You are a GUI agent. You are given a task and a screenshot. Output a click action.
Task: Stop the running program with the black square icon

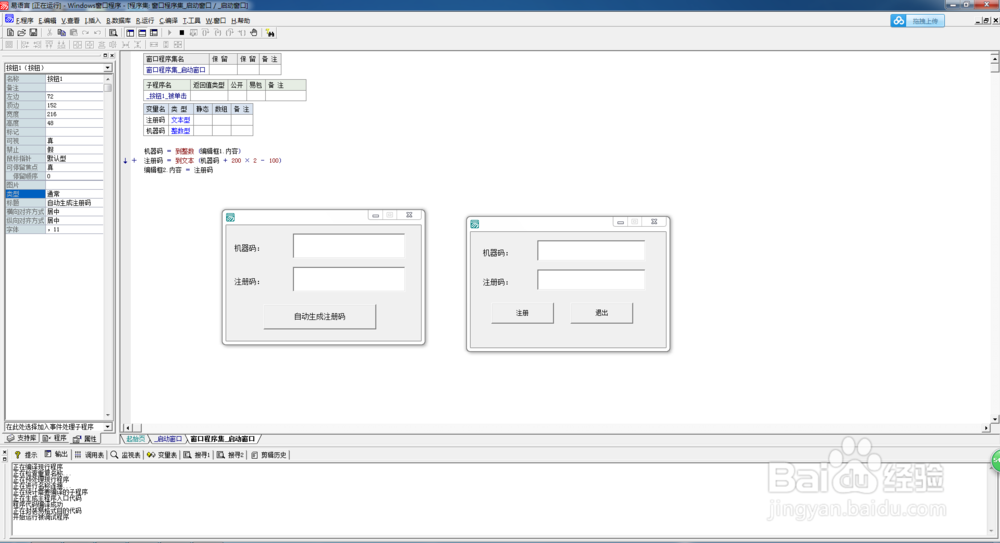(182, 33)
